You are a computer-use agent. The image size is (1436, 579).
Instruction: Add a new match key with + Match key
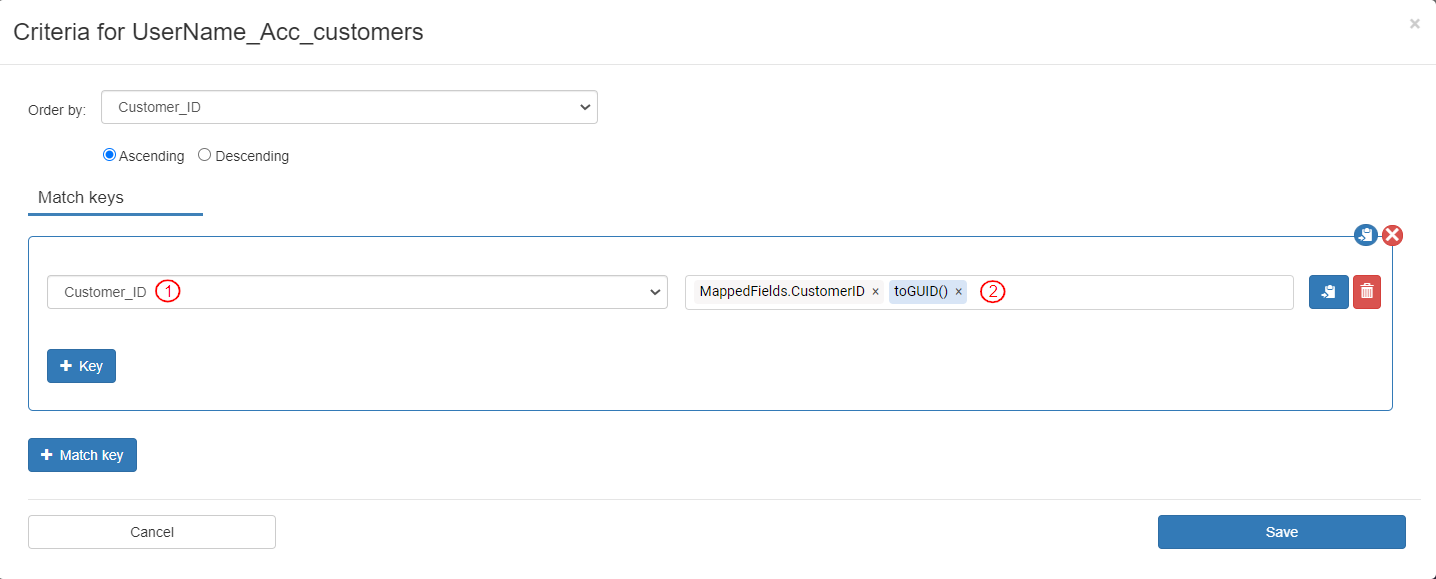coord(82,455)
